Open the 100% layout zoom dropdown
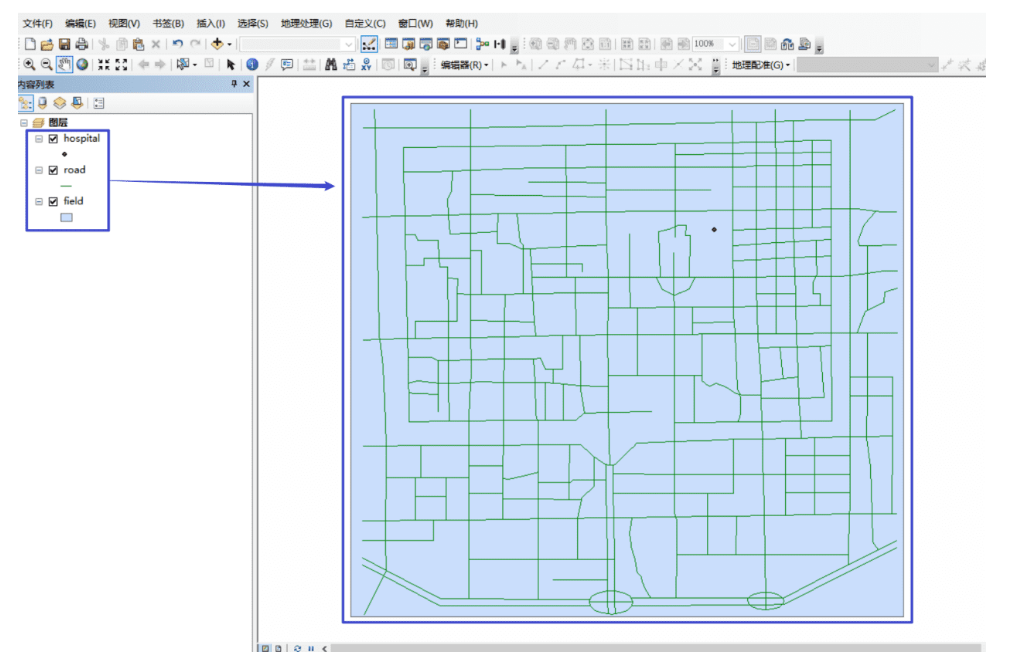1010x661 pixels. (732, 44)
